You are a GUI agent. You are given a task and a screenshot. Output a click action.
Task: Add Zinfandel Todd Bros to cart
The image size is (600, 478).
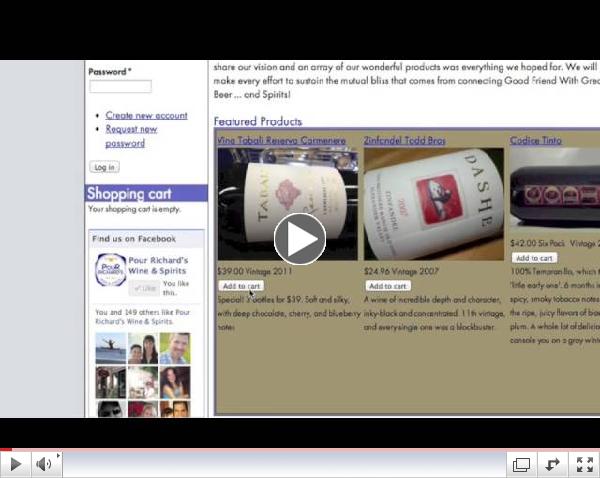click(x=387, y=286)
